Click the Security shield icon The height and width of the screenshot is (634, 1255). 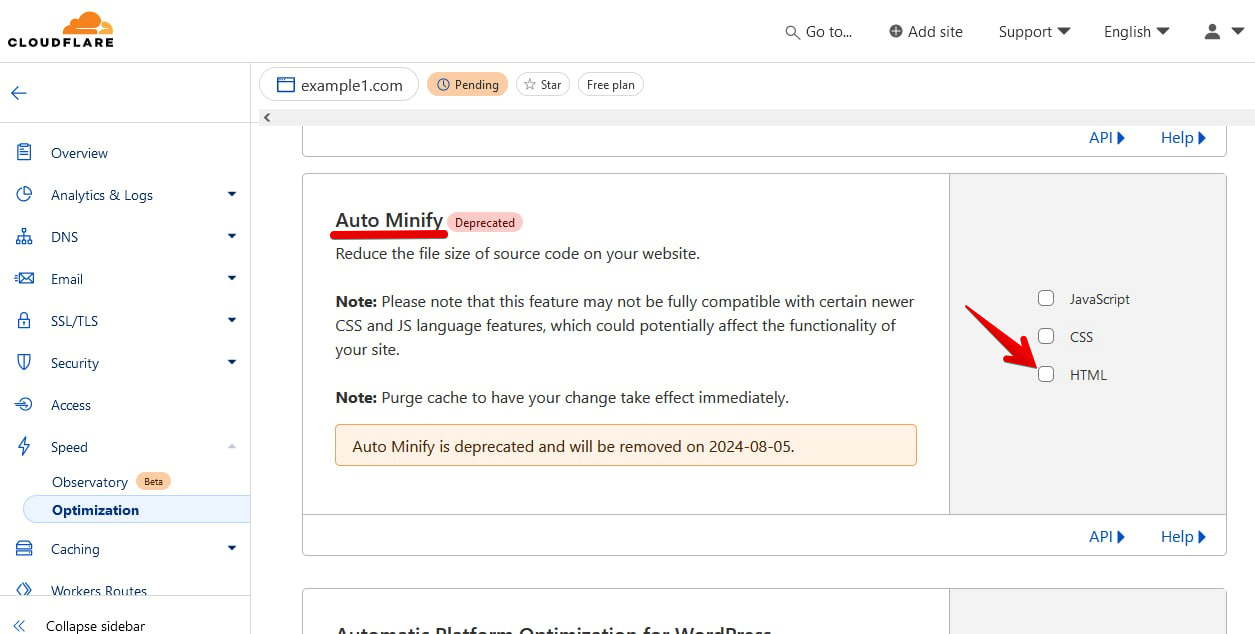(24, 363)
